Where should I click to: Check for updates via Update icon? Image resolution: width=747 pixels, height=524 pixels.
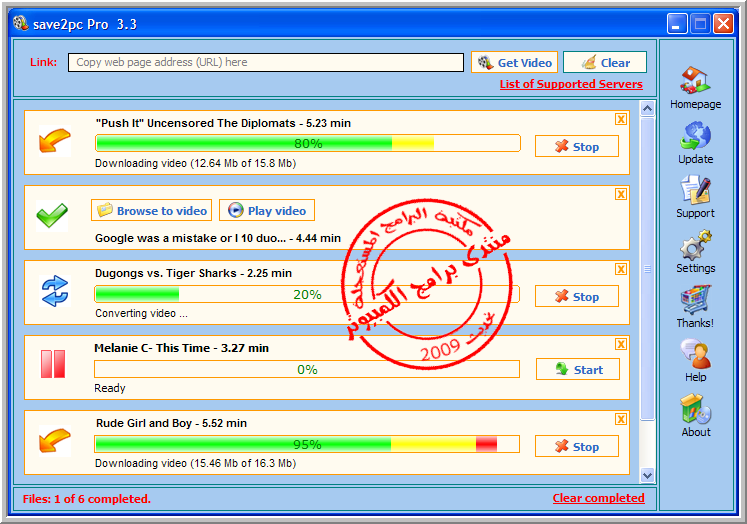695,136
